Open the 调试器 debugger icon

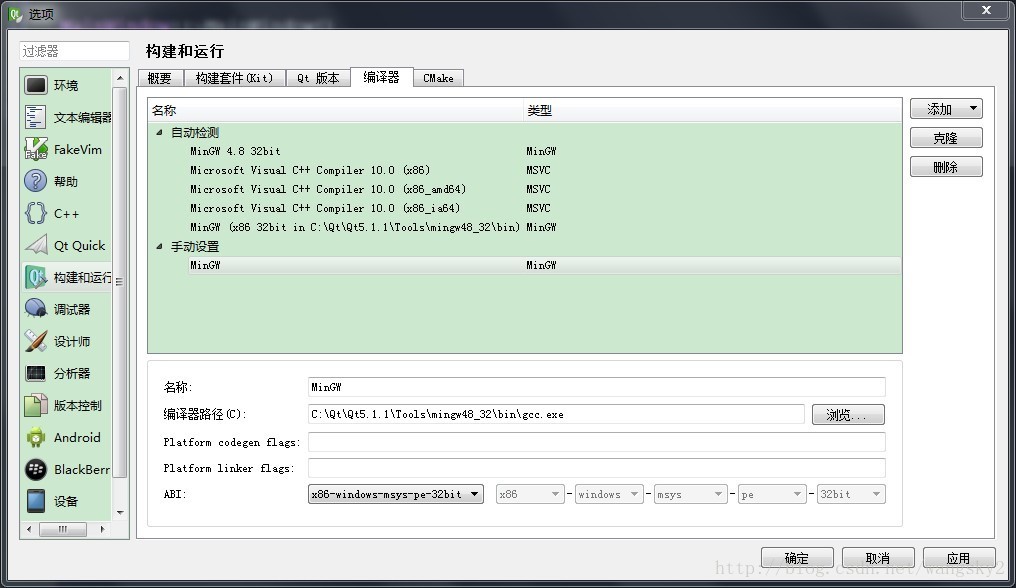[36, 309]
